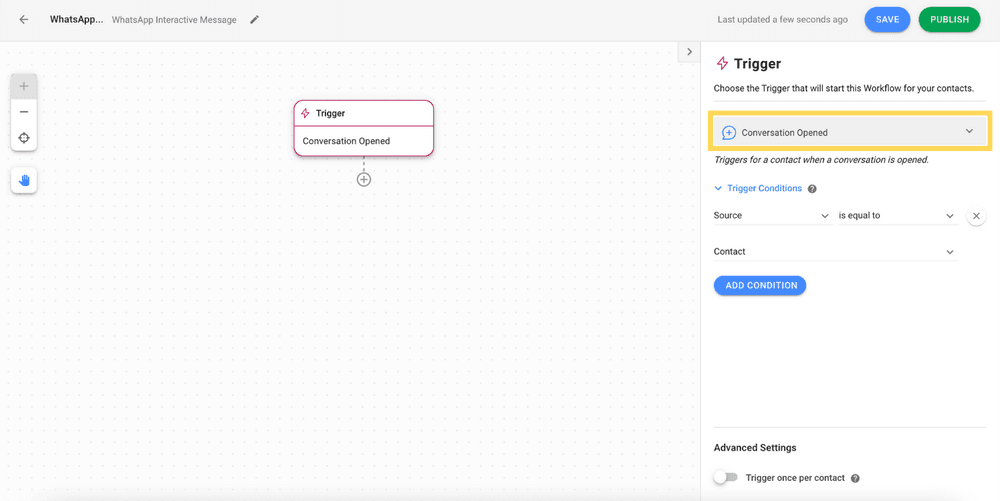
Task: Go back using the arrow icon
Action: click(x=24, y=20)
